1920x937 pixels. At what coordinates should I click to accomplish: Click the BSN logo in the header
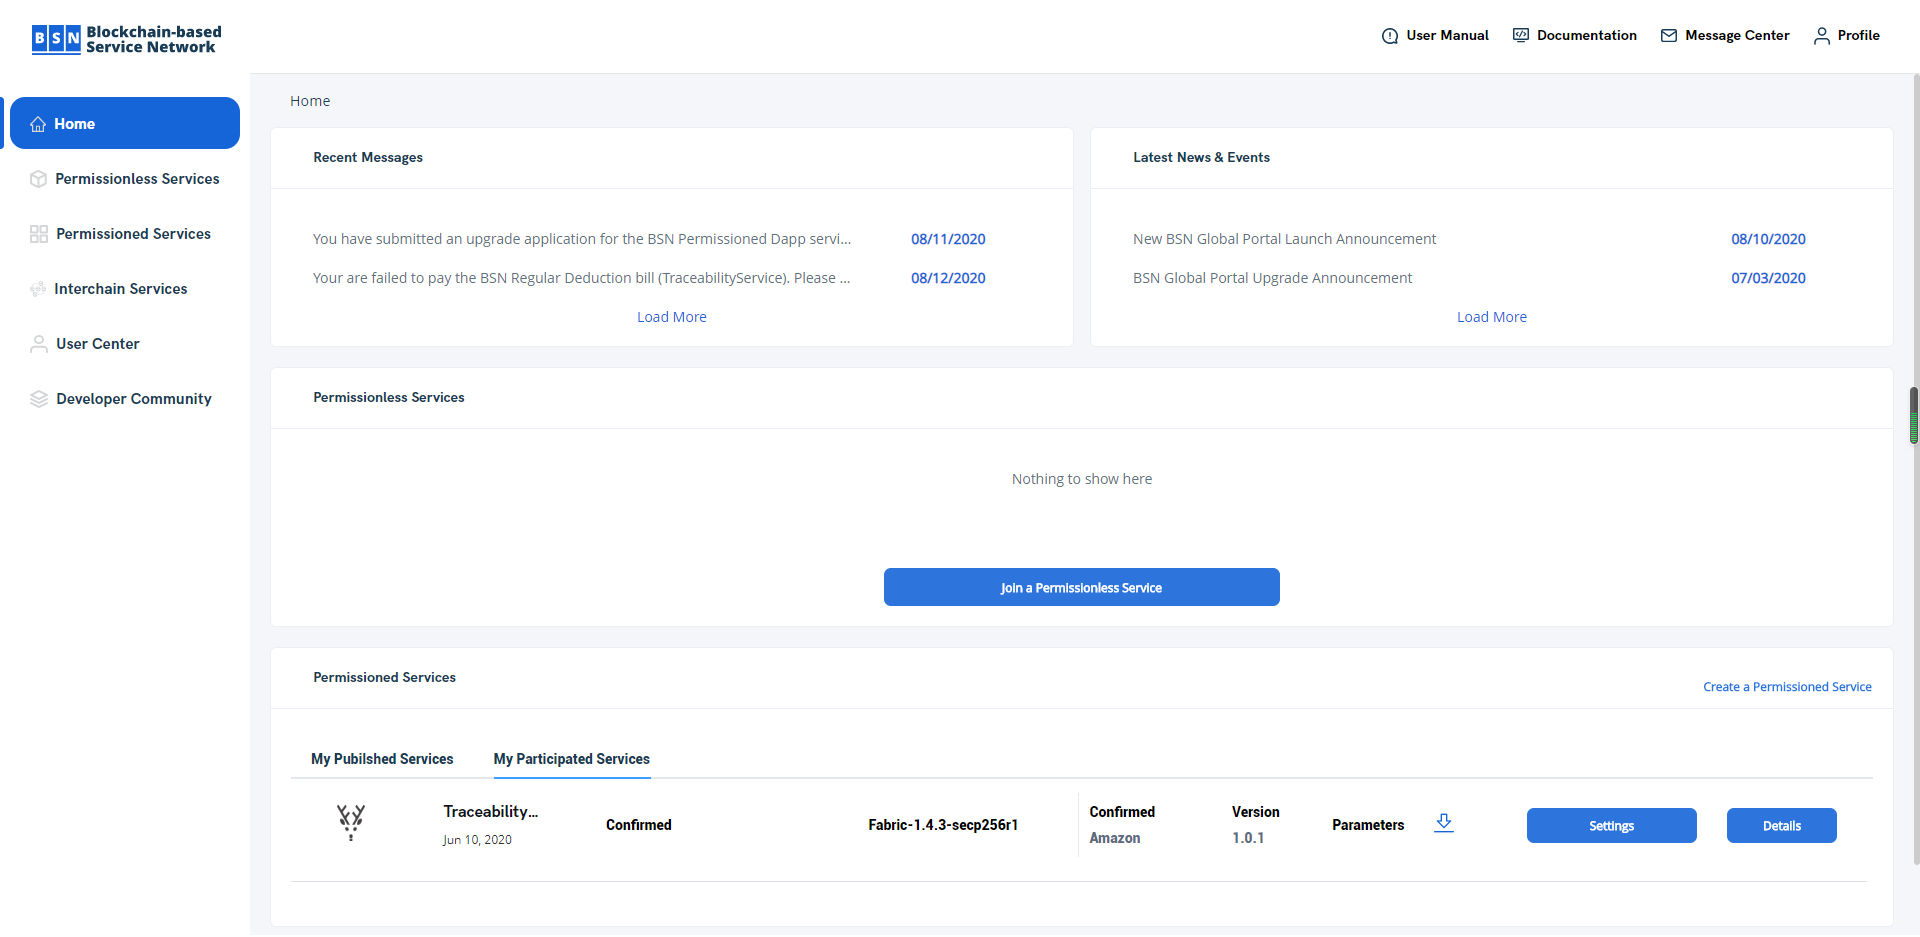126,39
